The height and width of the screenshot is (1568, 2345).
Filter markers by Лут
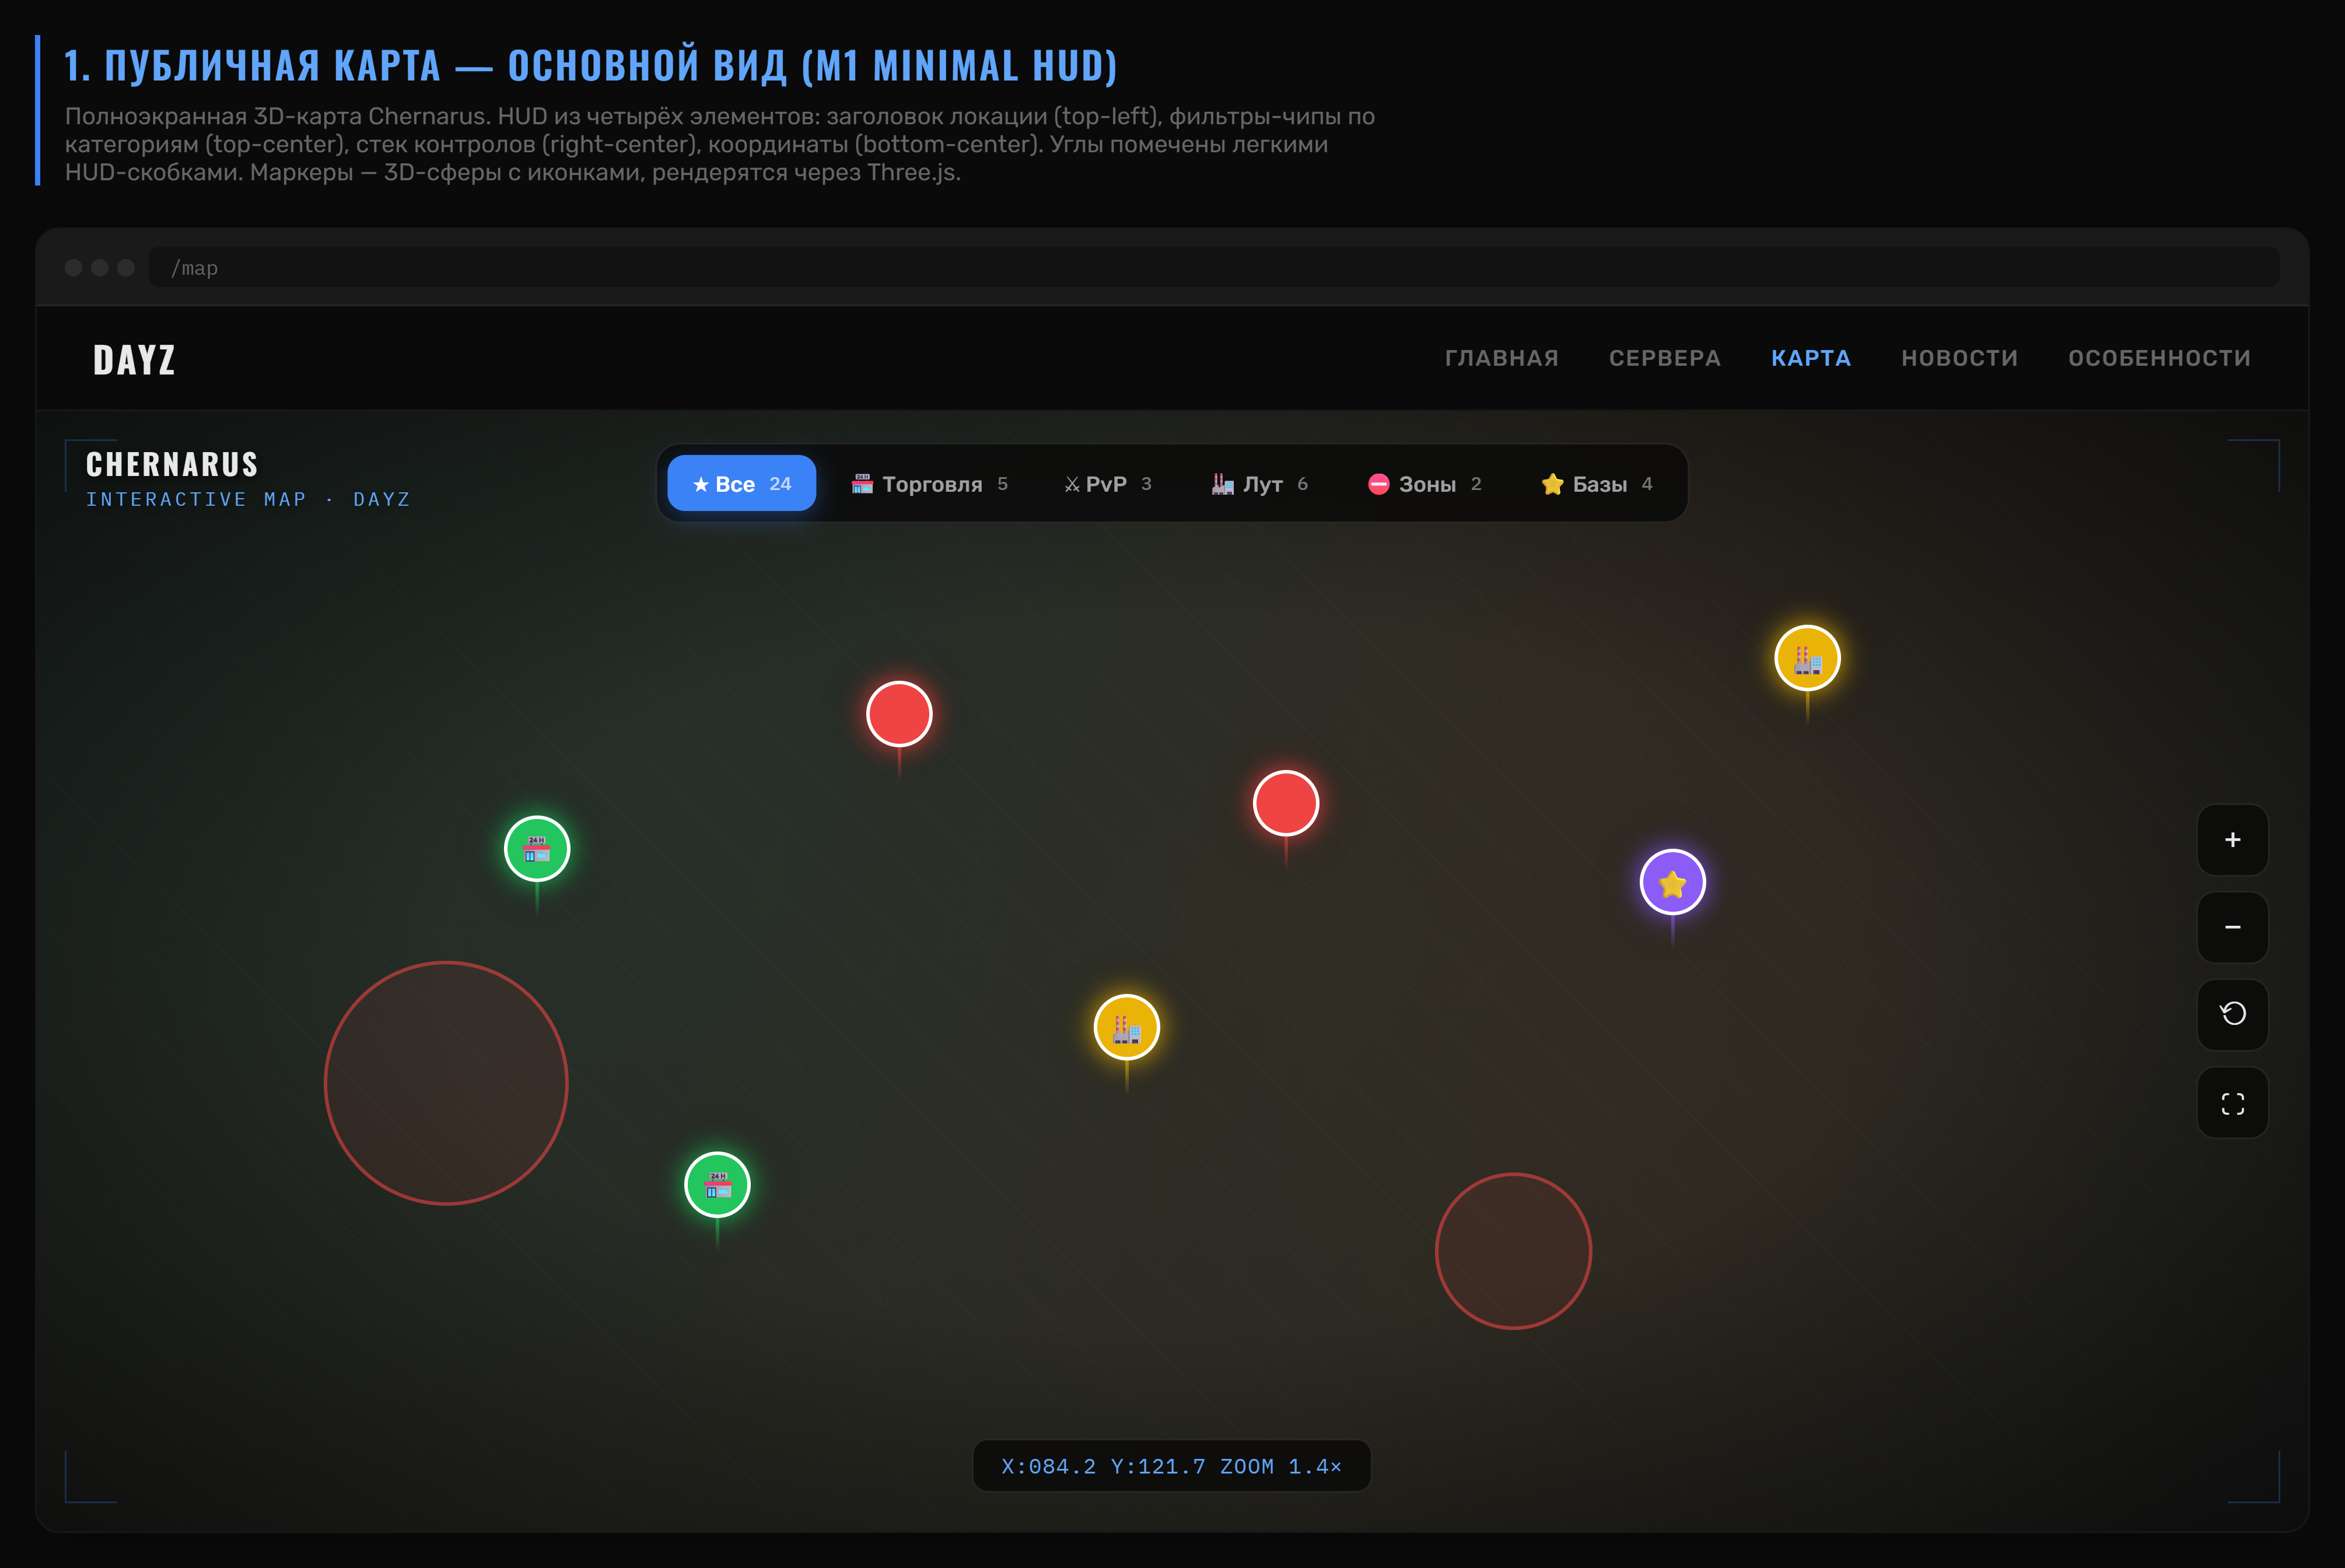(x=1260, y=484)
